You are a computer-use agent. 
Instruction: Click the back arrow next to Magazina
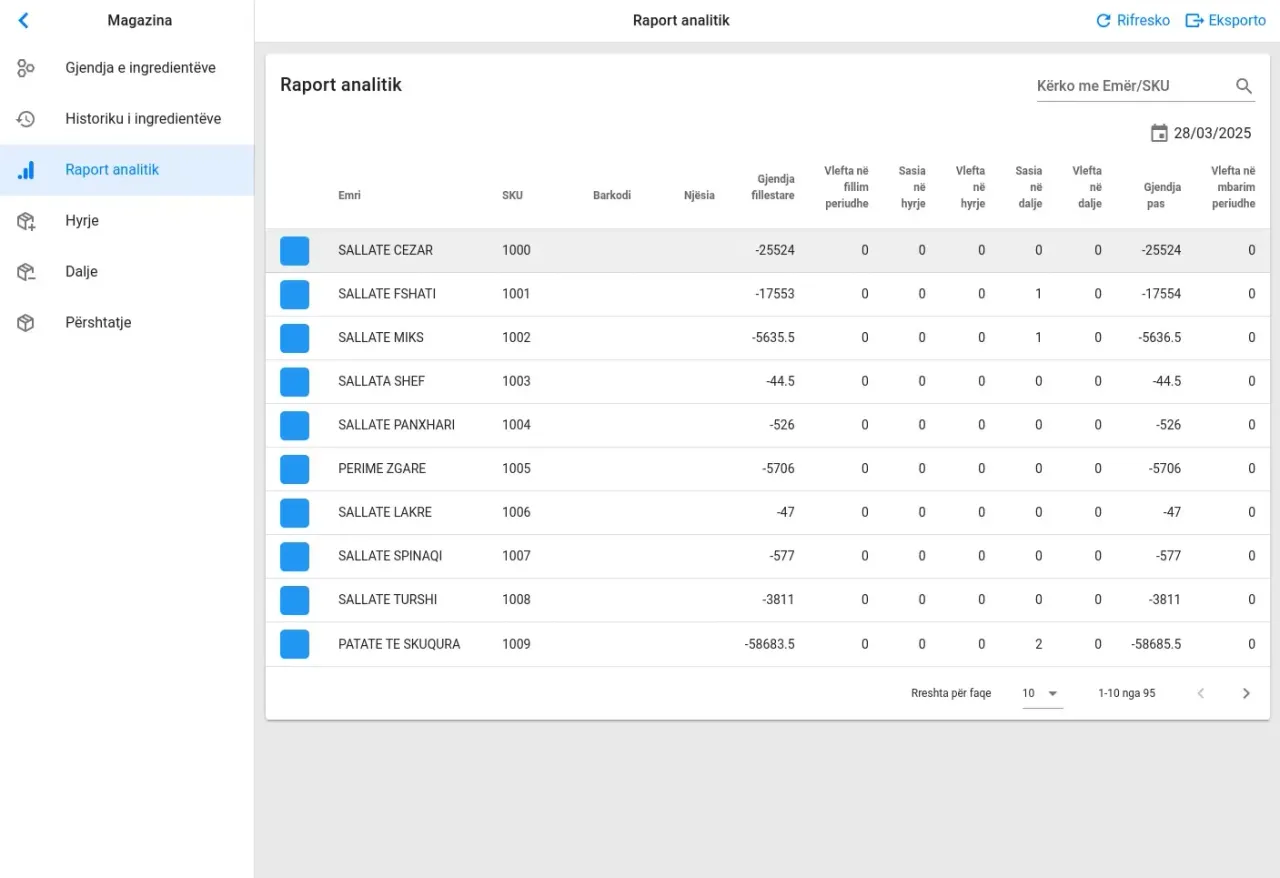pos(24,20)
